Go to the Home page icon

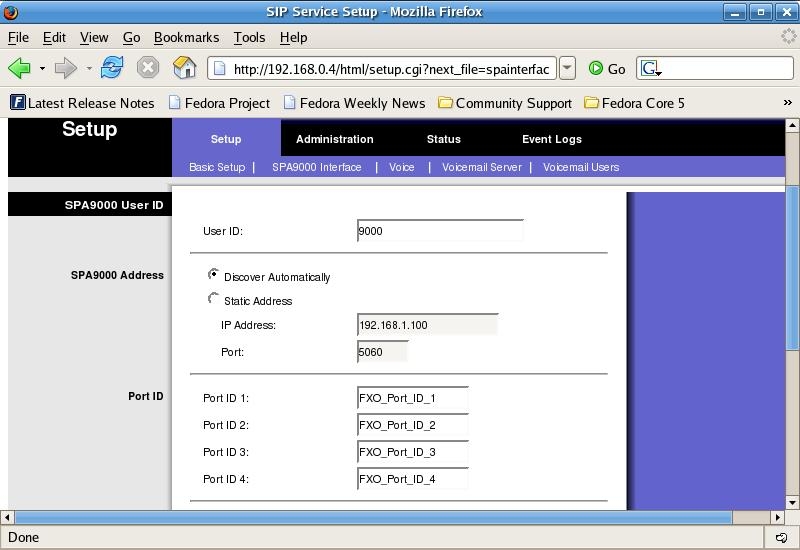pyautogui.click(x=184, y=68)
